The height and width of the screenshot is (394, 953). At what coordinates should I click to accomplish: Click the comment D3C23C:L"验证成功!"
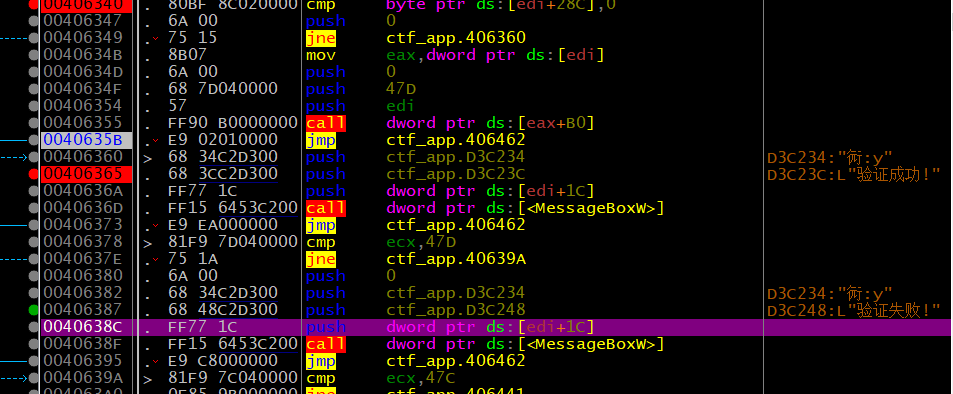[x=854, y=174]
